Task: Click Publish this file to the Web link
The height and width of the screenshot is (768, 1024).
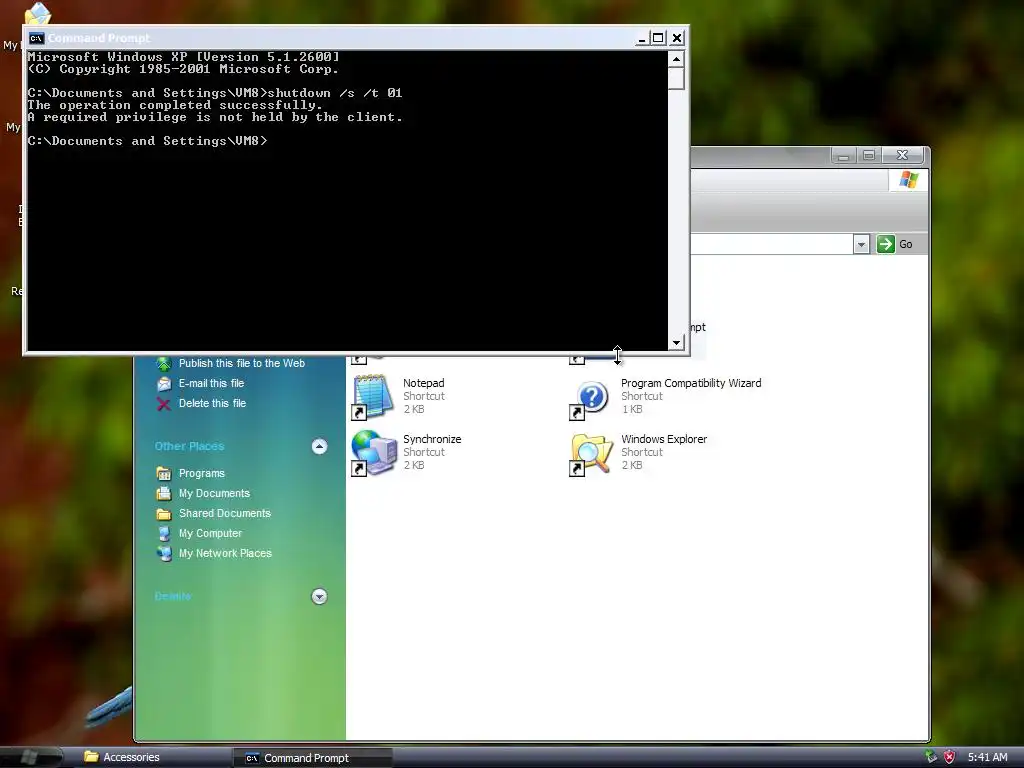Action: pos(242,363)
